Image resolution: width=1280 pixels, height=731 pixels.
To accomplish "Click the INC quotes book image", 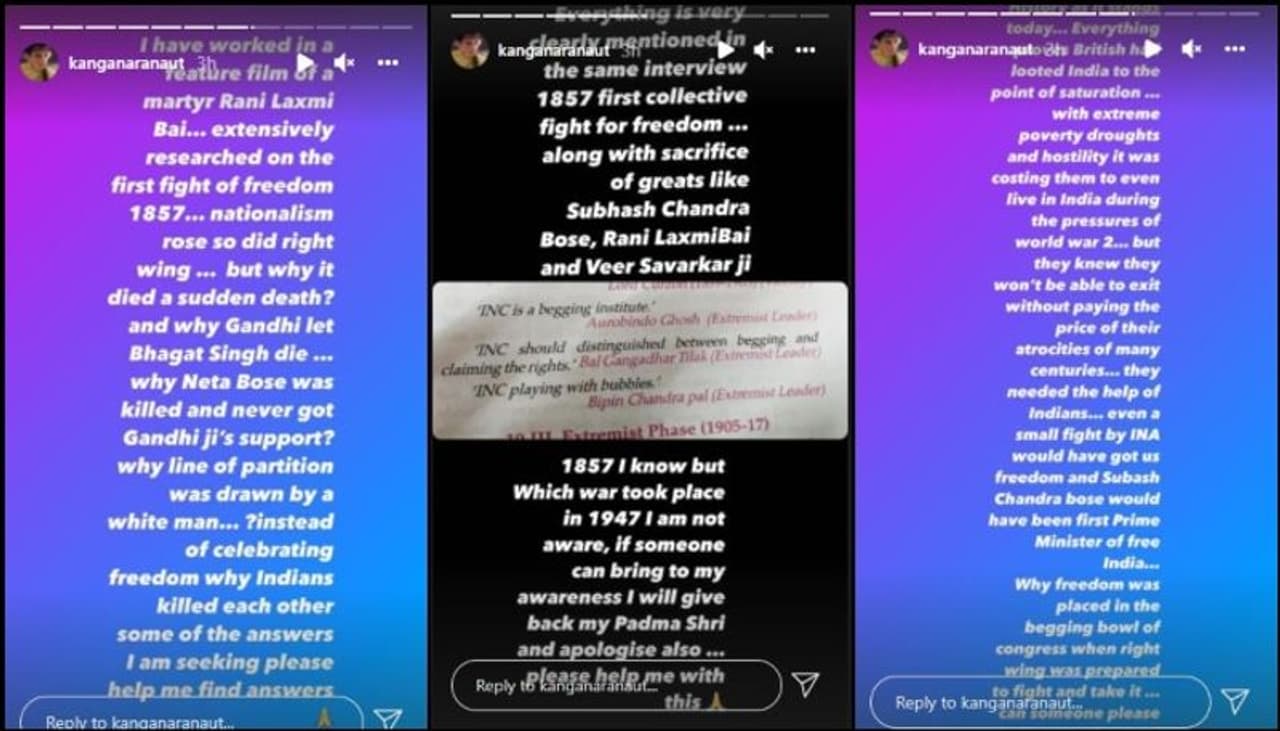I will (x=640, y=360).
